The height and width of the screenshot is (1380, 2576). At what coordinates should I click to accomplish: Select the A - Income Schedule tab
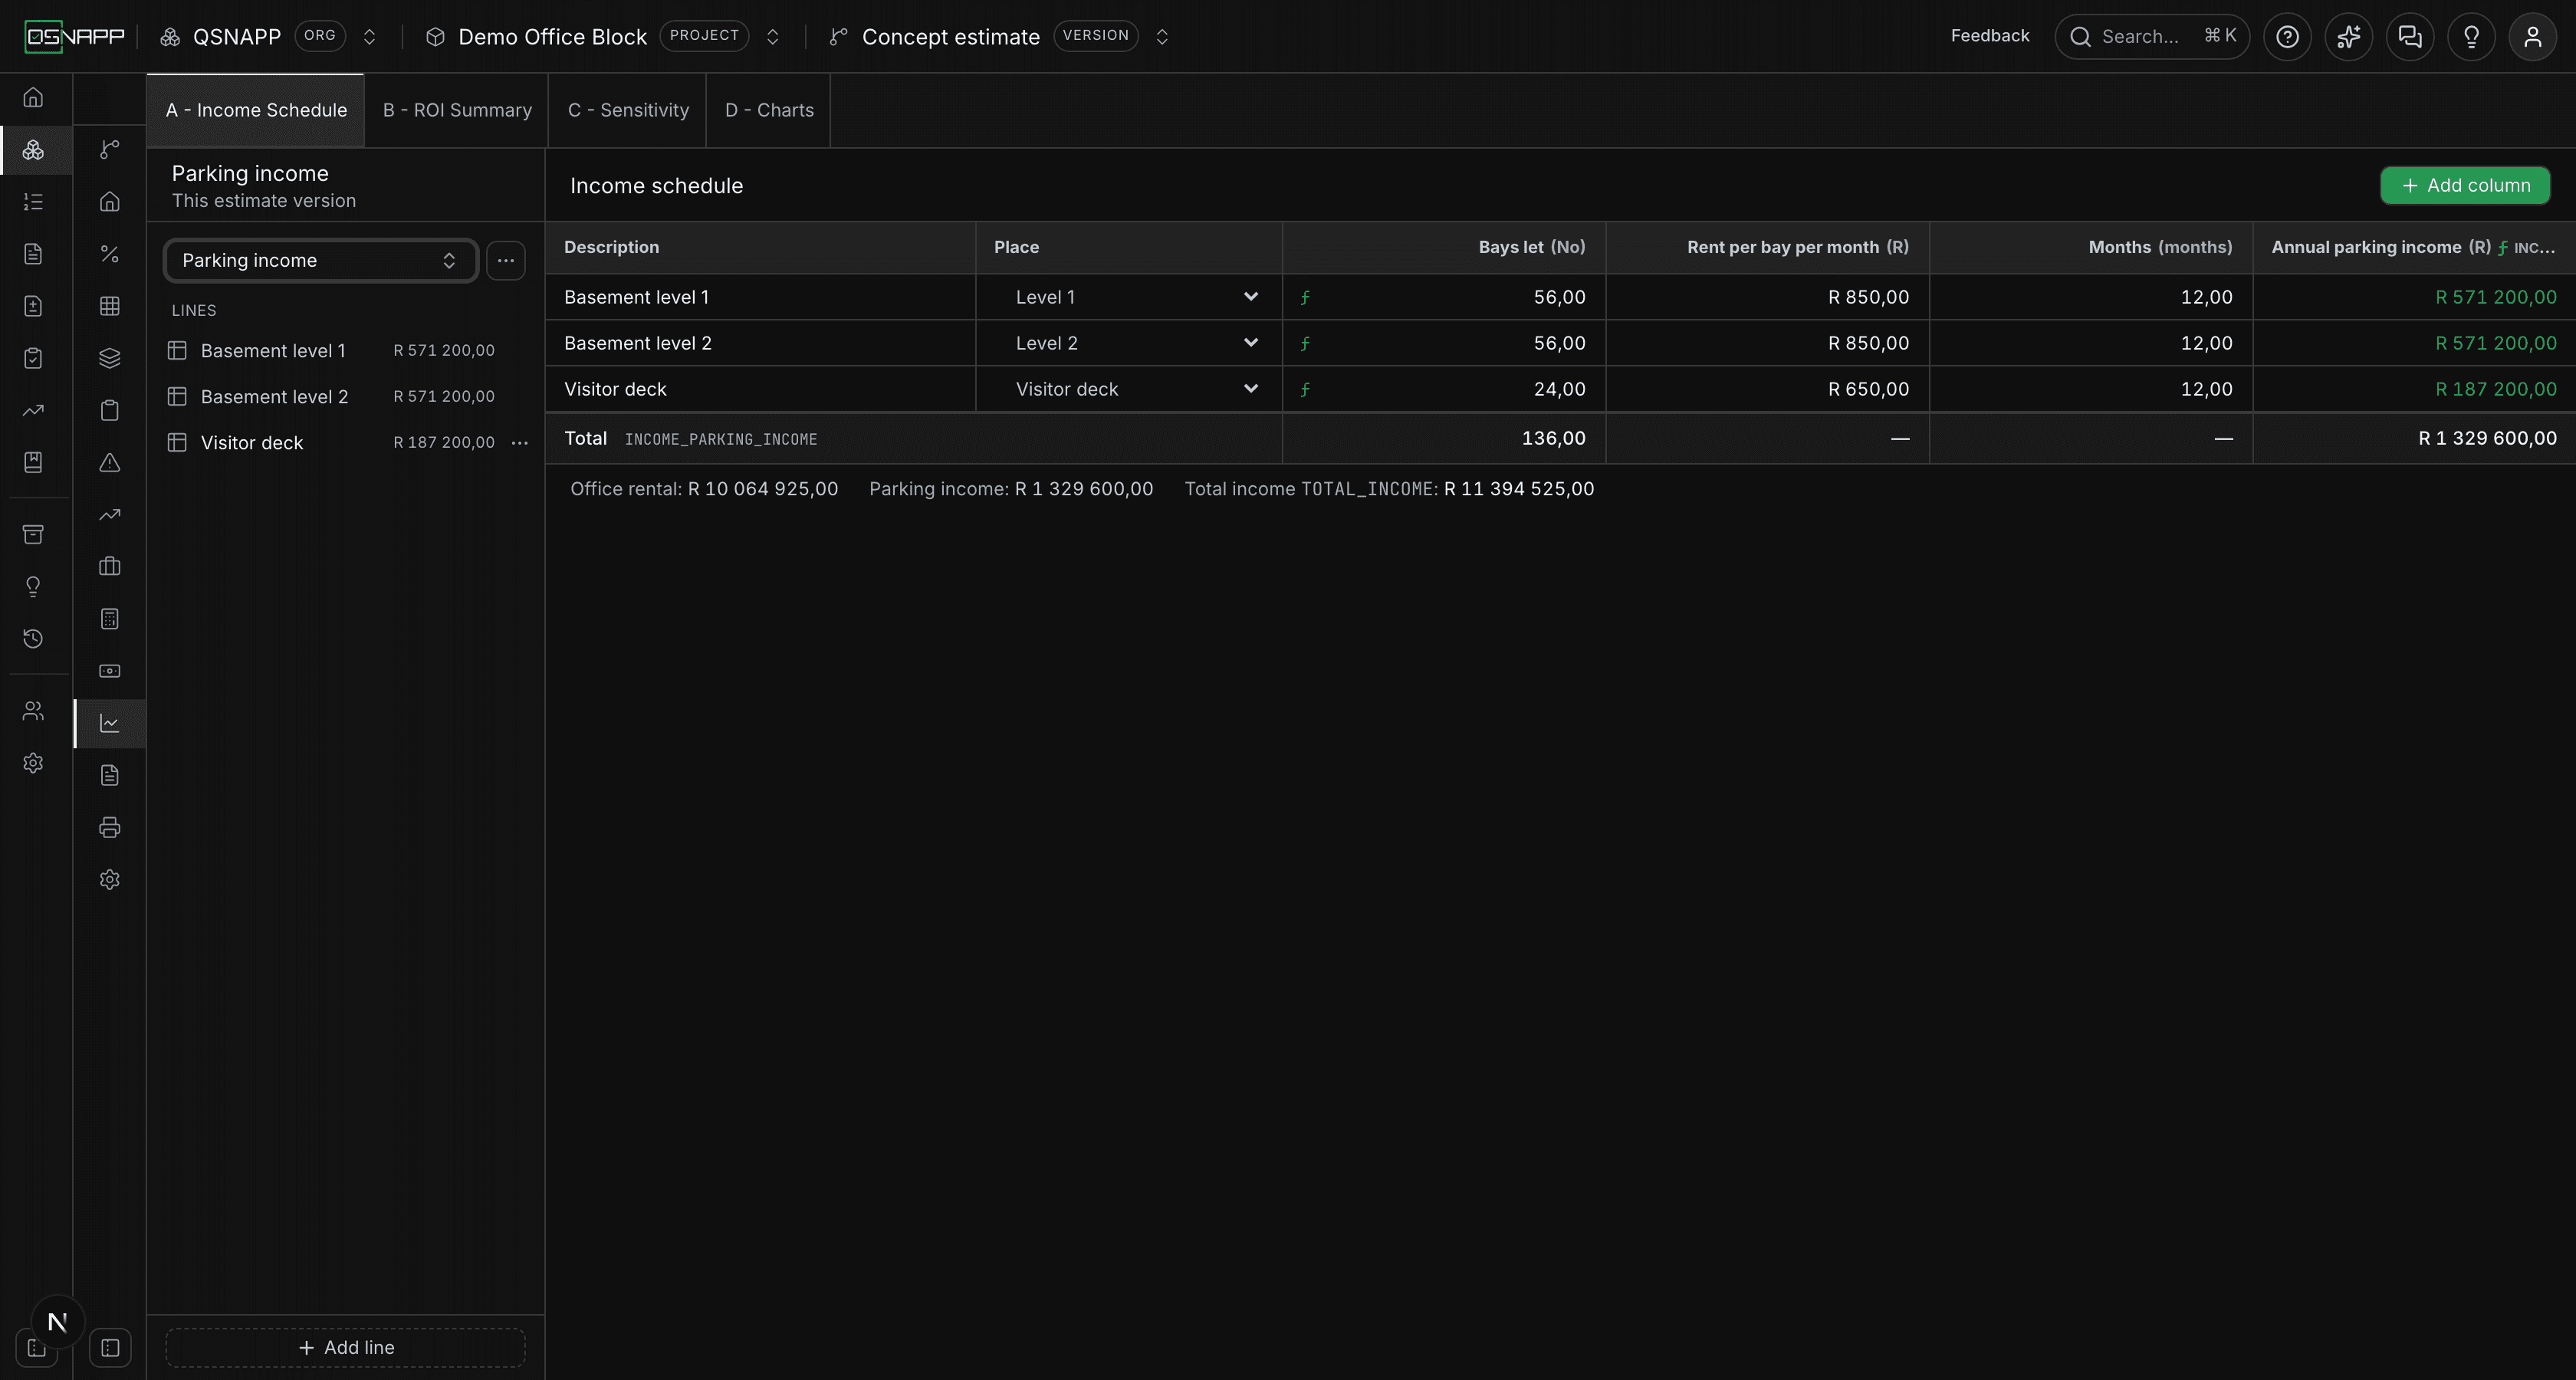(x=256, y=110)
